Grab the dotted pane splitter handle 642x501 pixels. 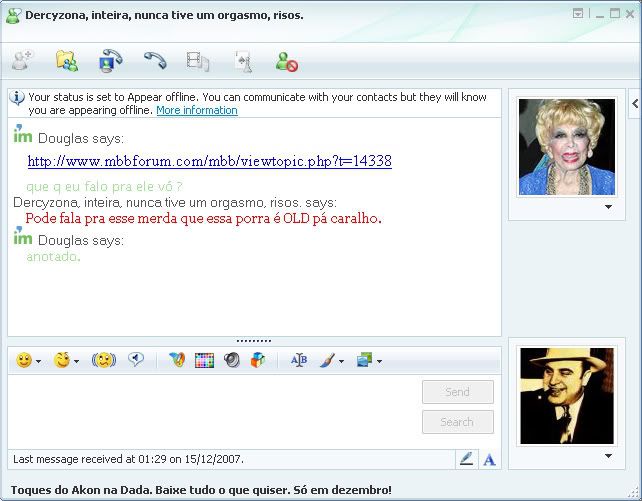click(x=254, y=341)
